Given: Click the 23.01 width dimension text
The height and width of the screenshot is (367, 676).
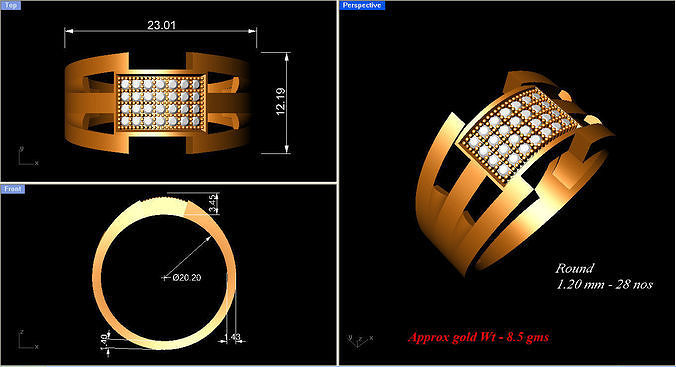Looking at the screenshot, I should pos(161,25).
